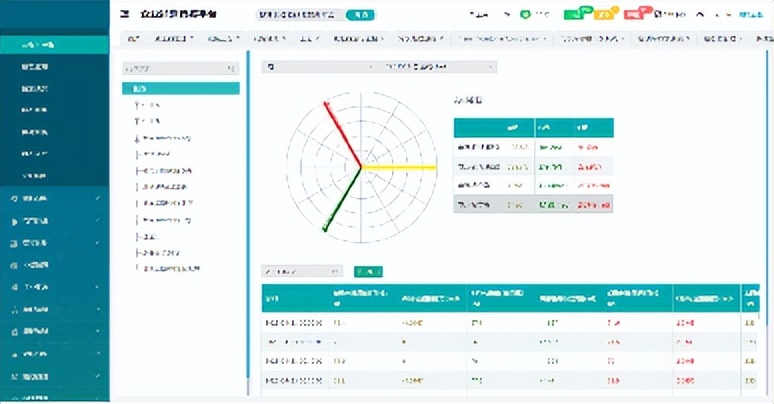Select the highlighted active sidebar menu item
This screenshot has height=404, width=774.
54,45
